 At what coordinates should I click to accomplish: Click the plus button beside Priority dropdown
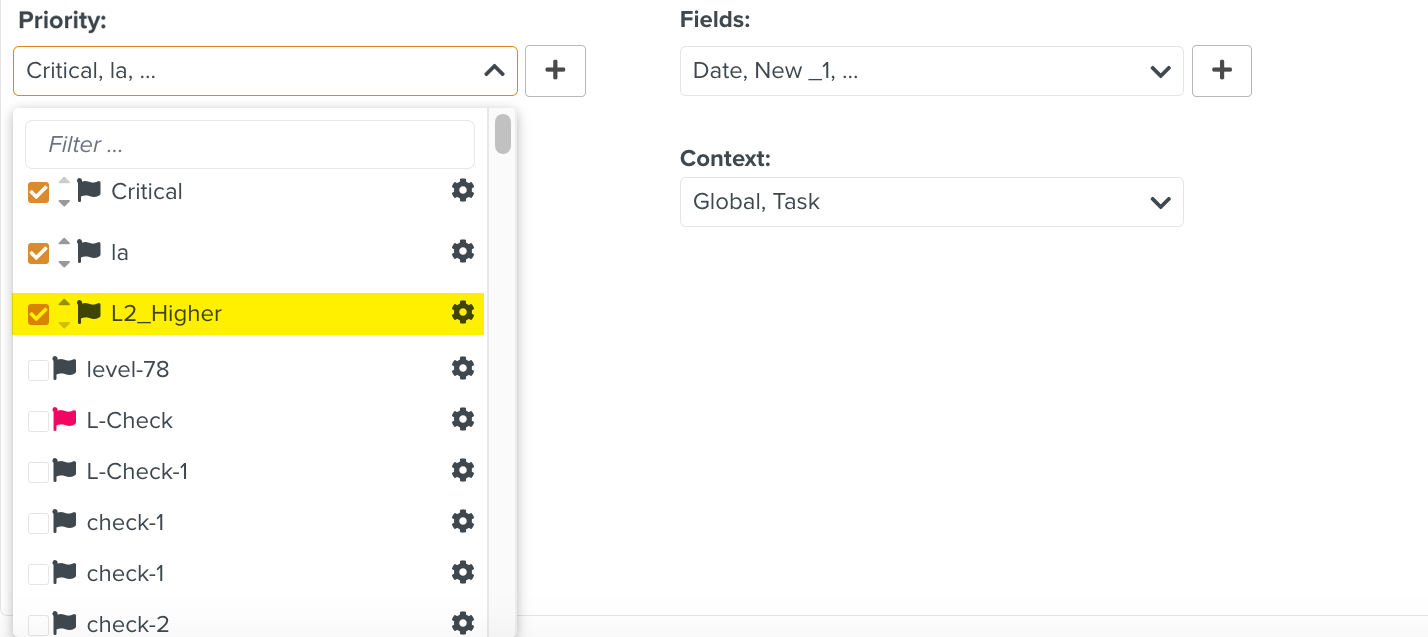pyautogui.click(x=555, y=70)
